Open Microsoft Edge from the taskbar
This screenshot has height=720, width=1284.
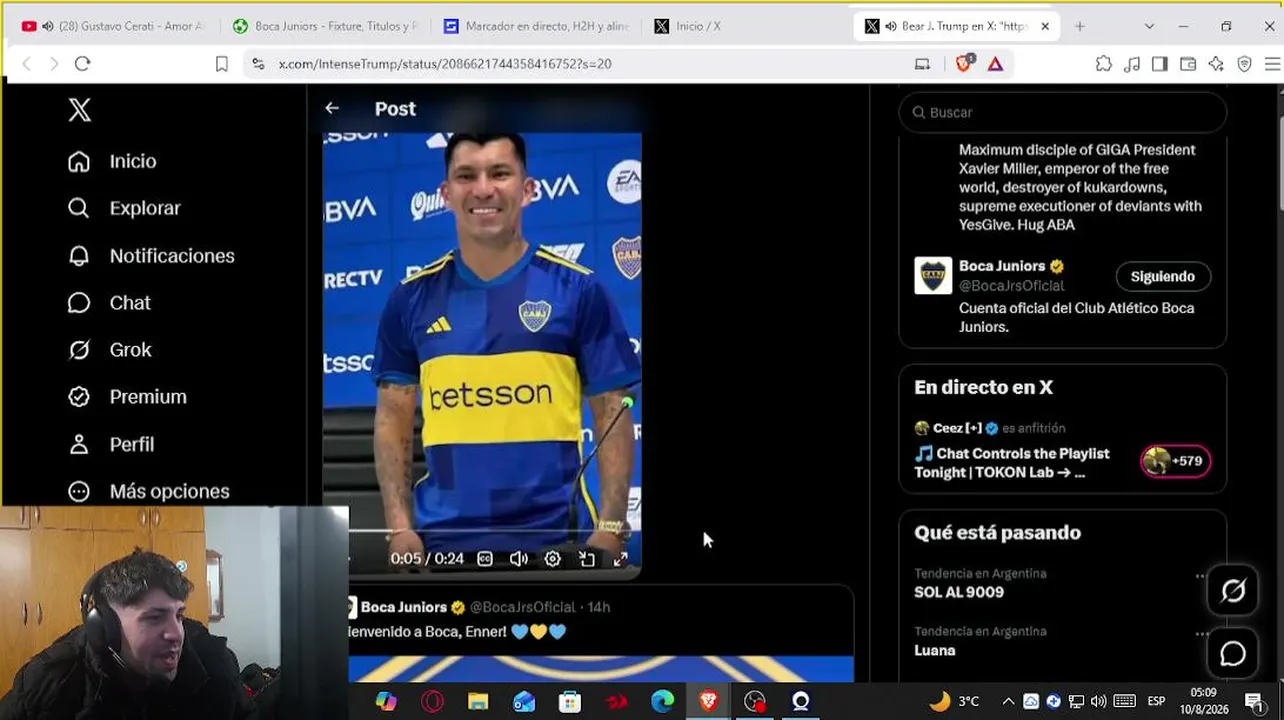(662, 701)
